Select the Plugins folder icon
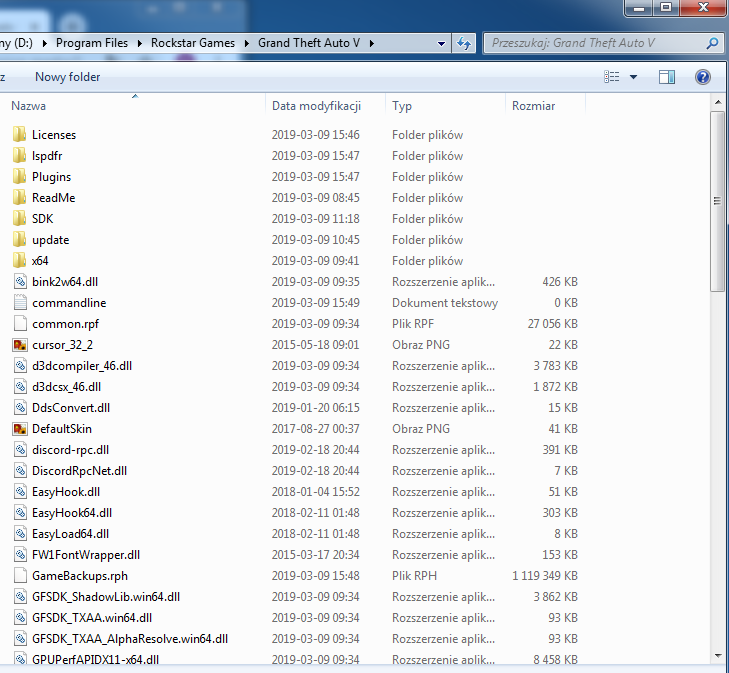 pyautogui.click(x=20, y=176)
